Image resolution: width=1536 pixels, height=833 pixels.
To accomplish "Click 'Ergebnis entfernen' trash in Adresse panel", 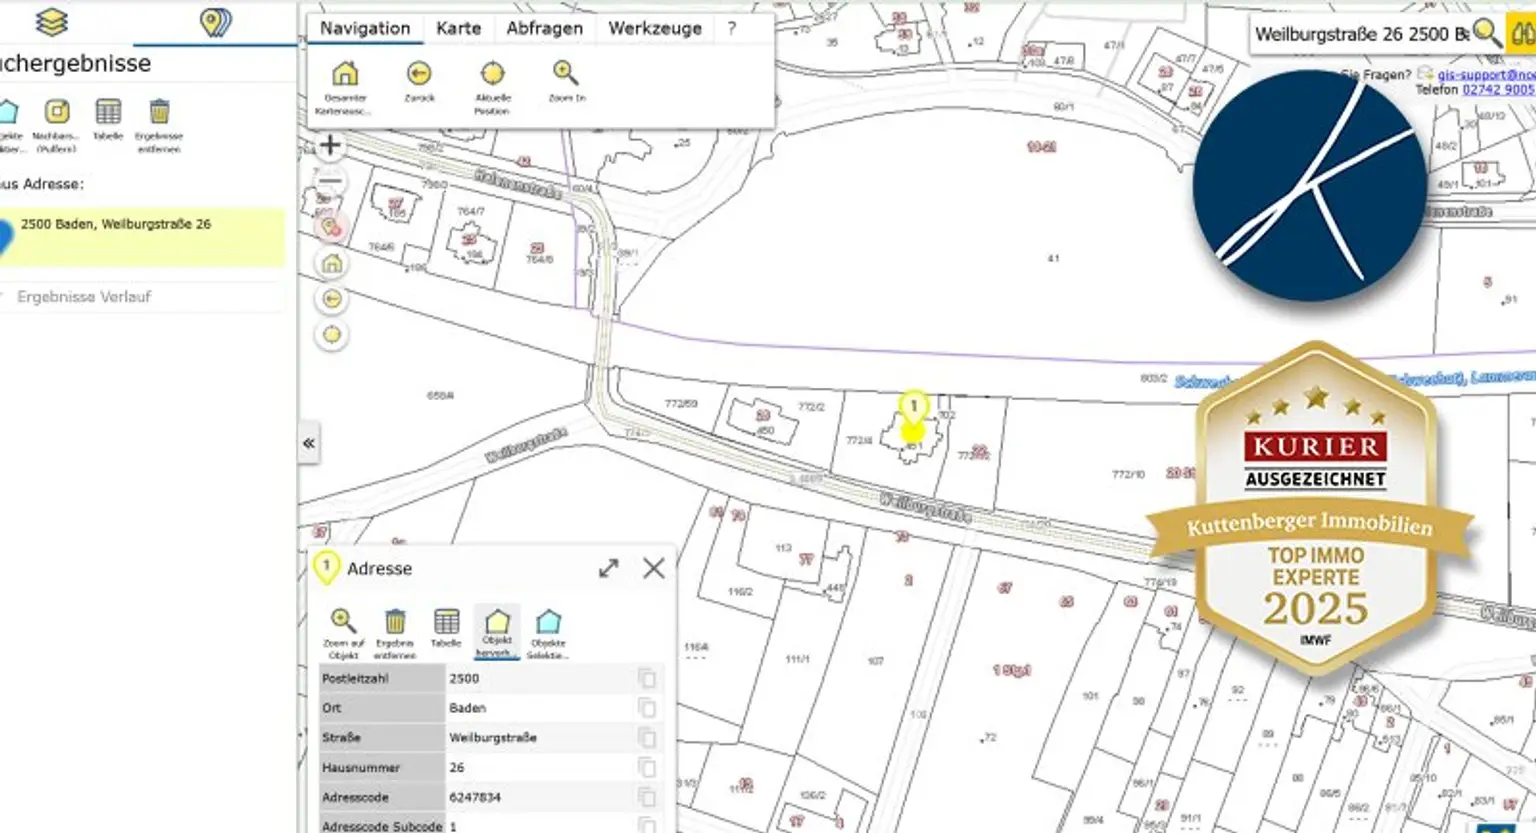I will point(395,622).
